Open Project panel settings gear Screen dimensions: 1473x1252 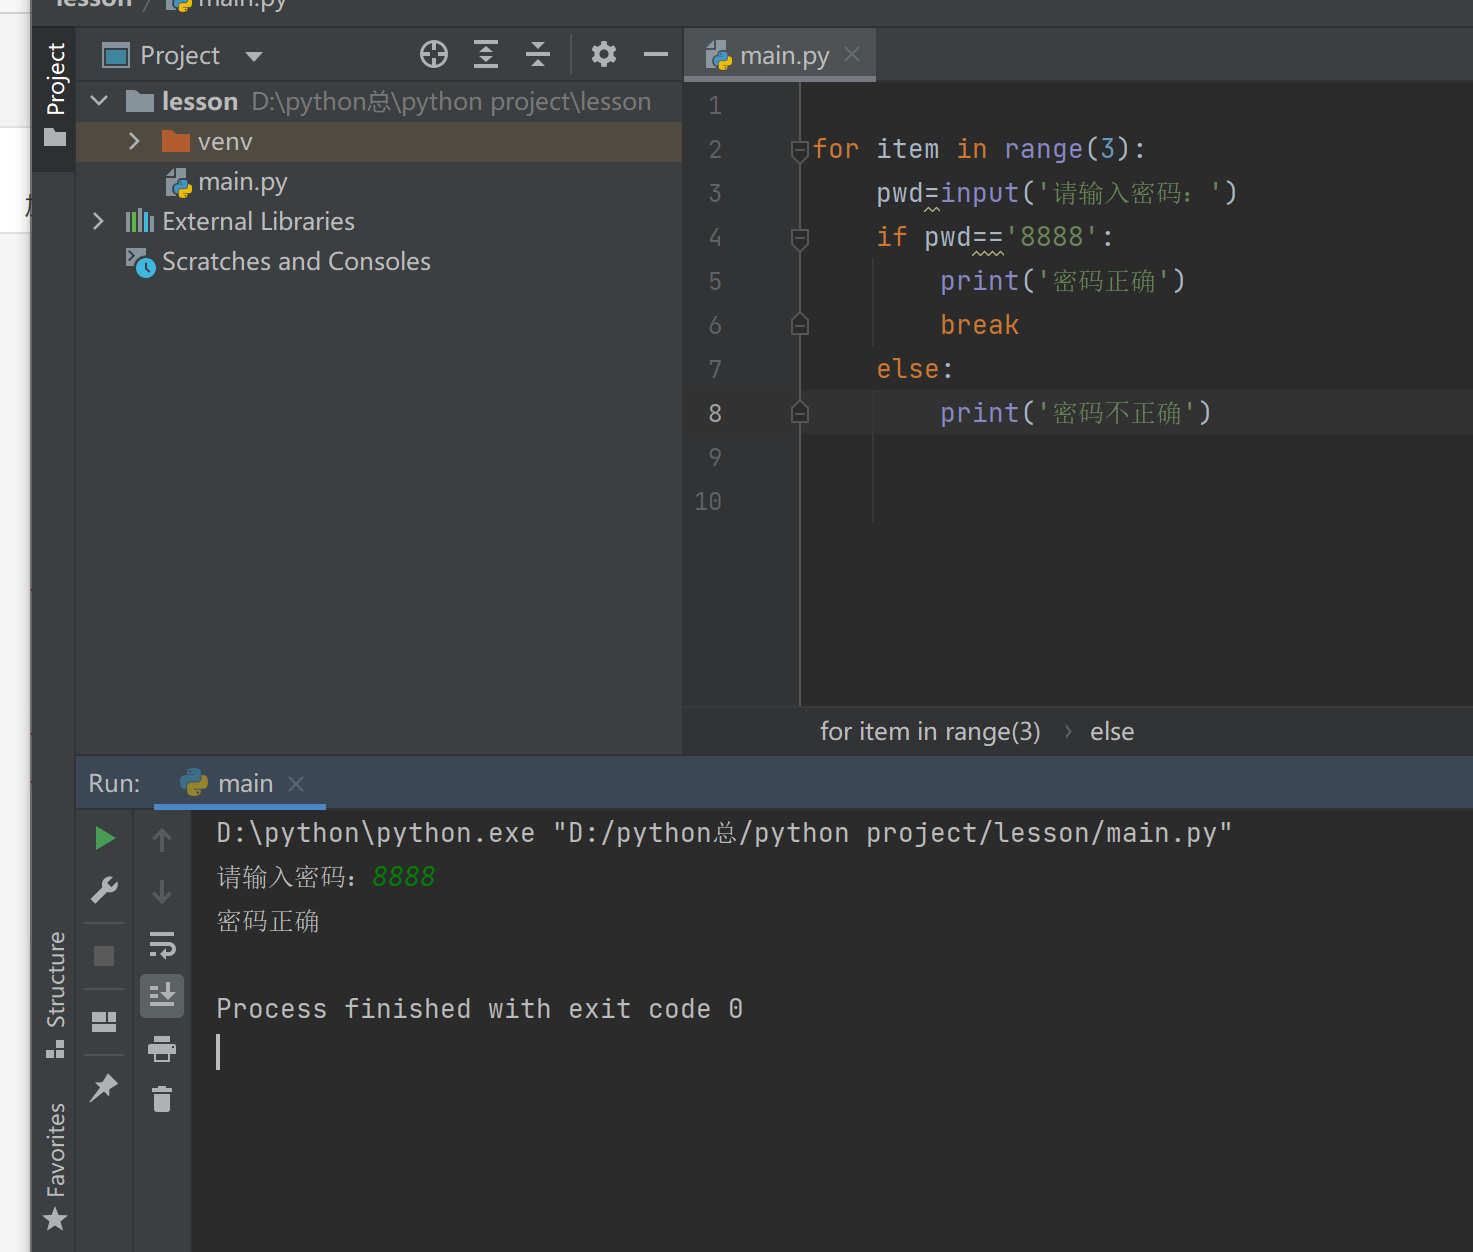pyautogui.click(x=604, y=54)
